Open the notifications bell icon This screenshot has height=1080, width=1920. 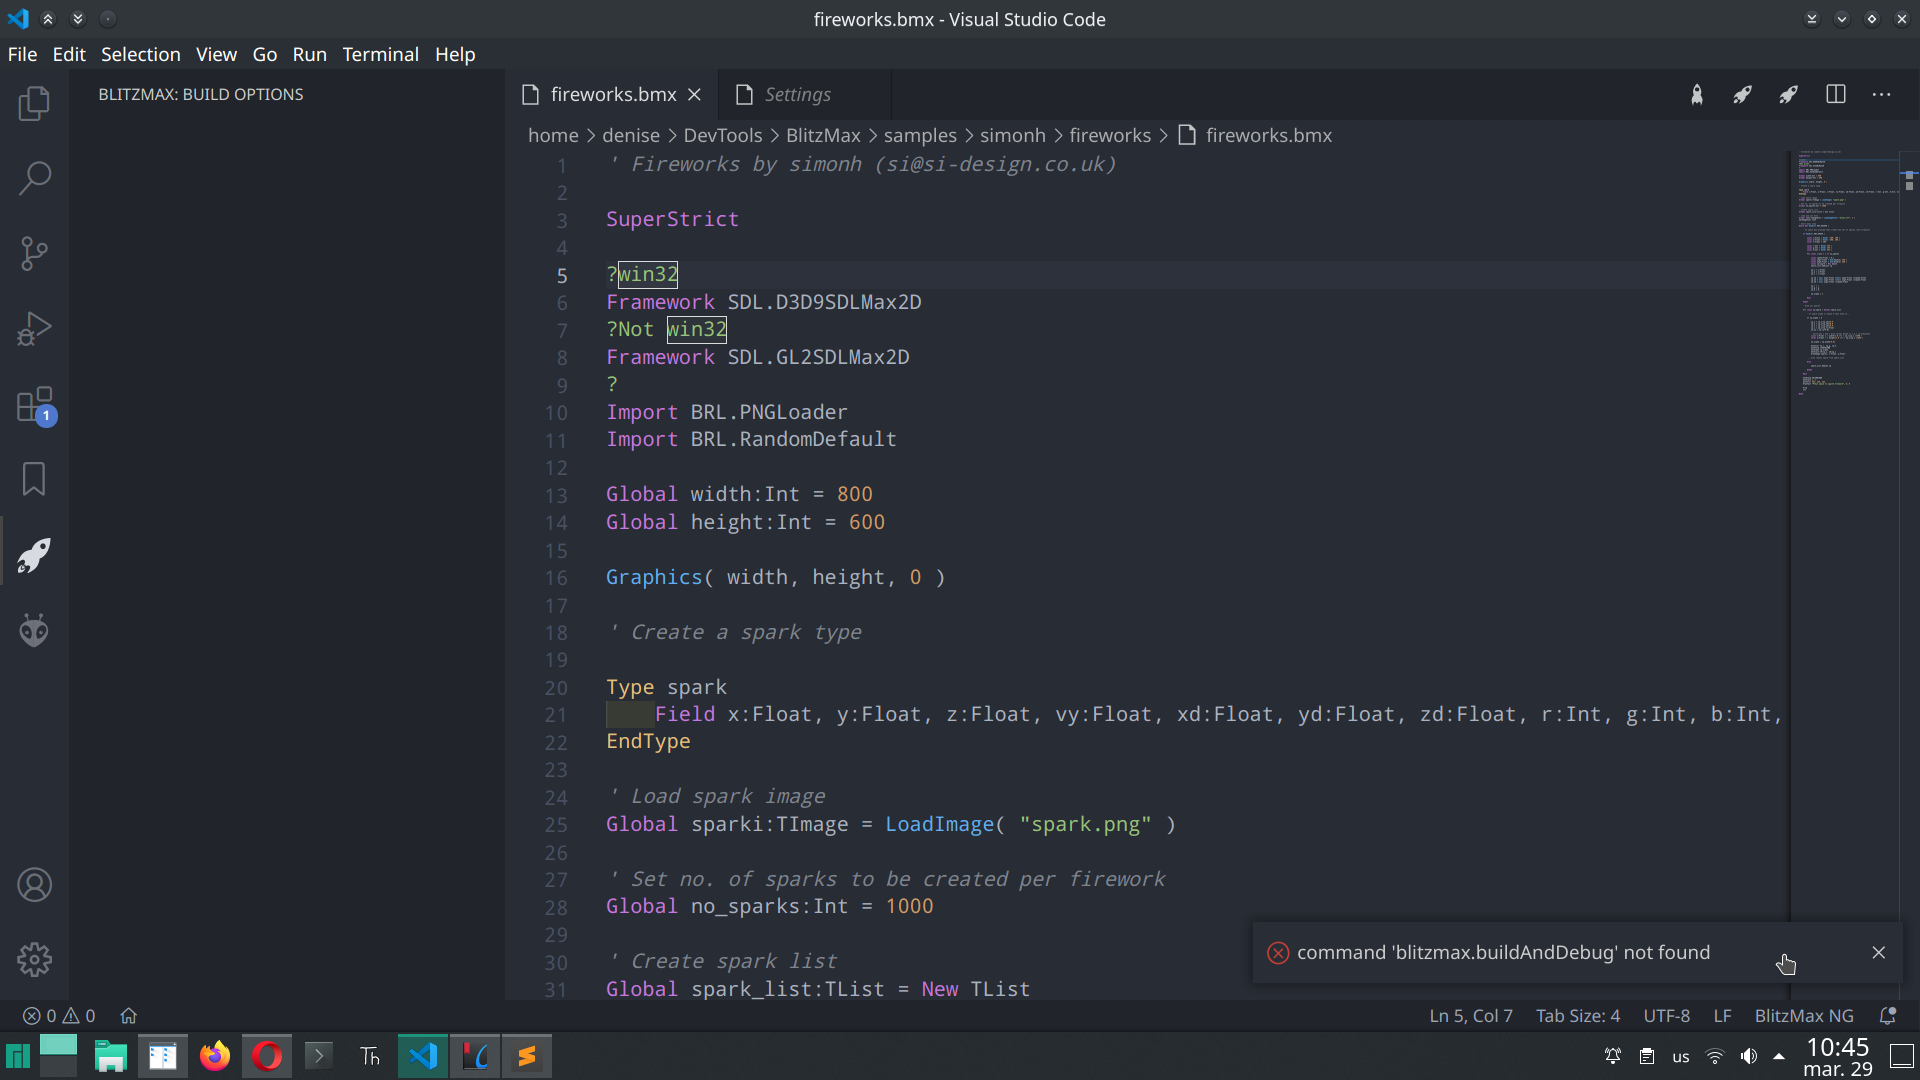coord(1888,1015)
